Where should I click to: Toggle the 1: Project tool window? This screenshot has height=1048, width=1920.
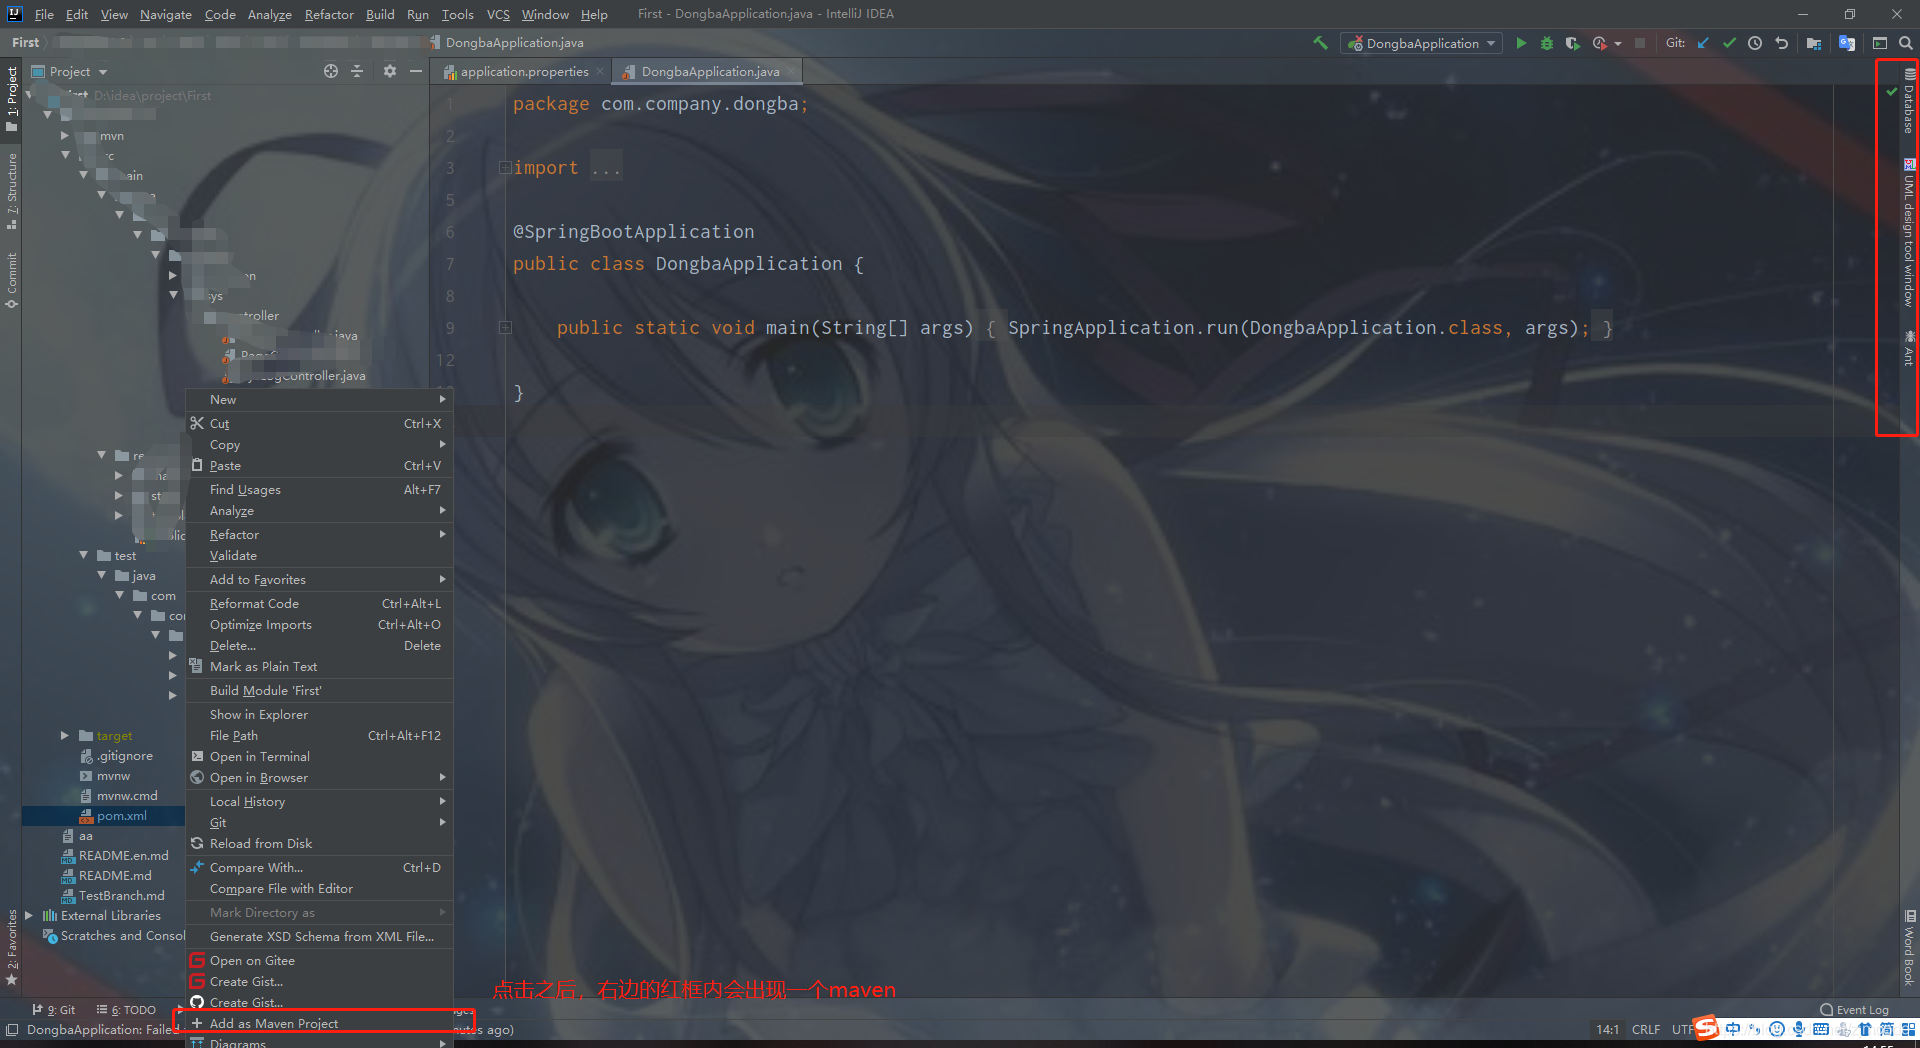(x=12, y=99)
